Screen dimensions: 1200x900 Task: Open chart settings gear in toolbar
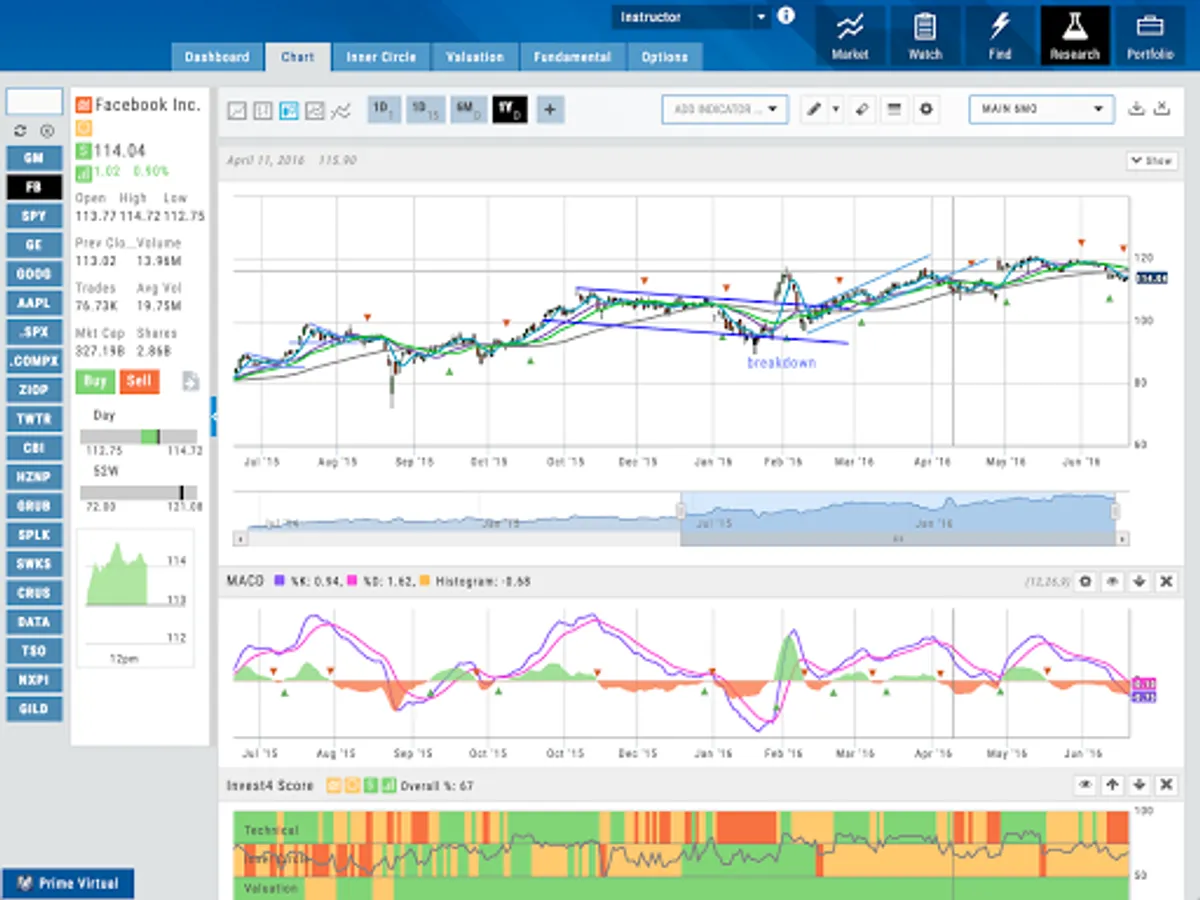pos(926,110)
